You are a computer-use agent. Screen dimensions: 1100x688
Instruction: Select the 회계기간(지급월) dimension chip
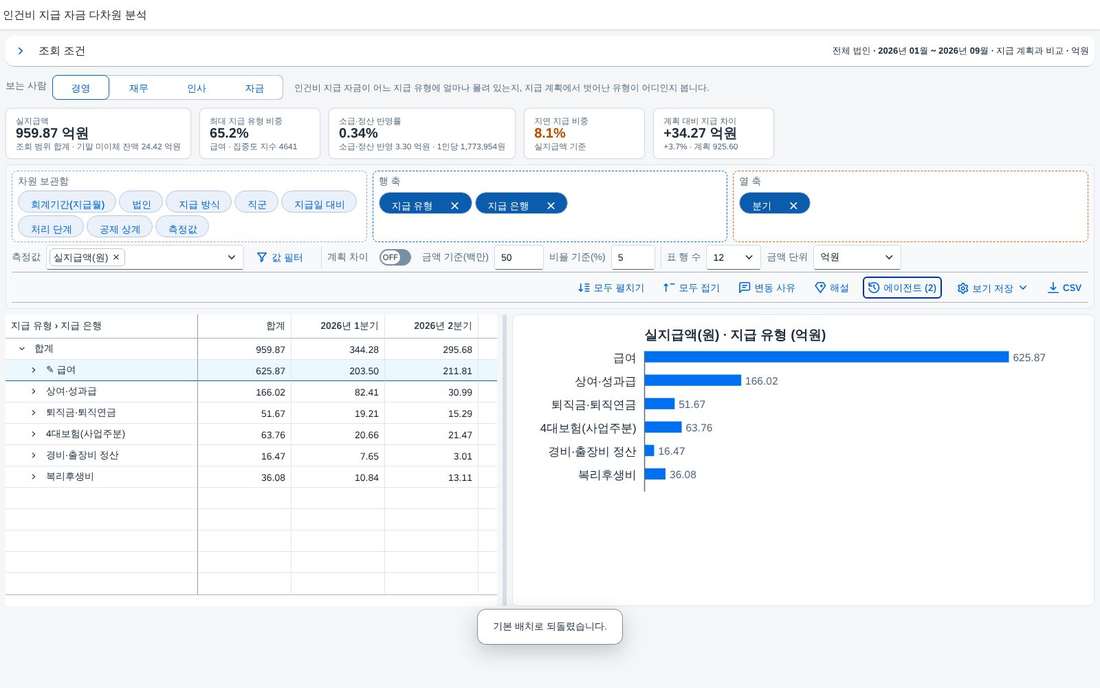[x=67, y=204]
